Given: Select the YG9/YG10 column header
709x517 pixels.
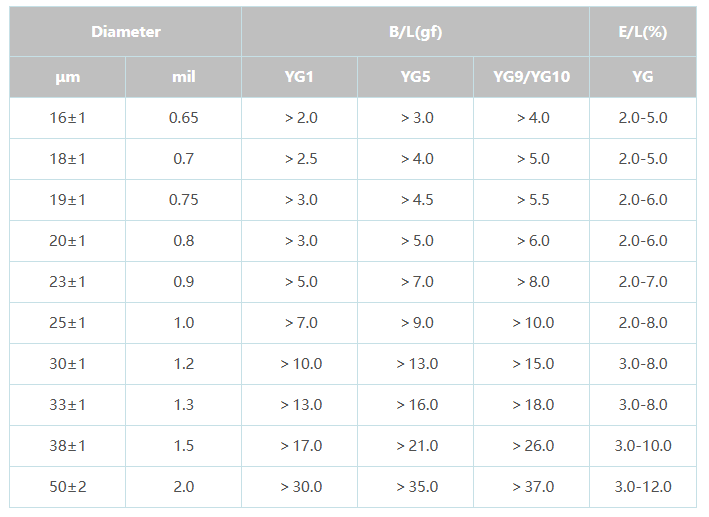Looking at the screenshot, I should pyautogui.click(x=532, y=77).
